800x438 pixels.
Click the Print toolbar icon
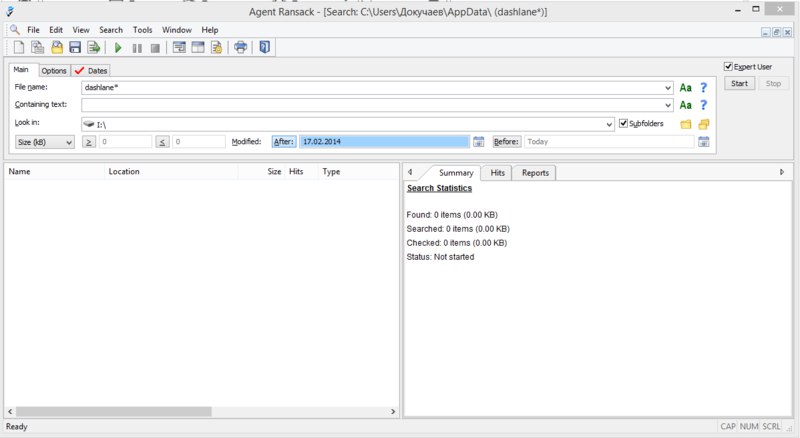pyautogui.click(x=240, y=47)
